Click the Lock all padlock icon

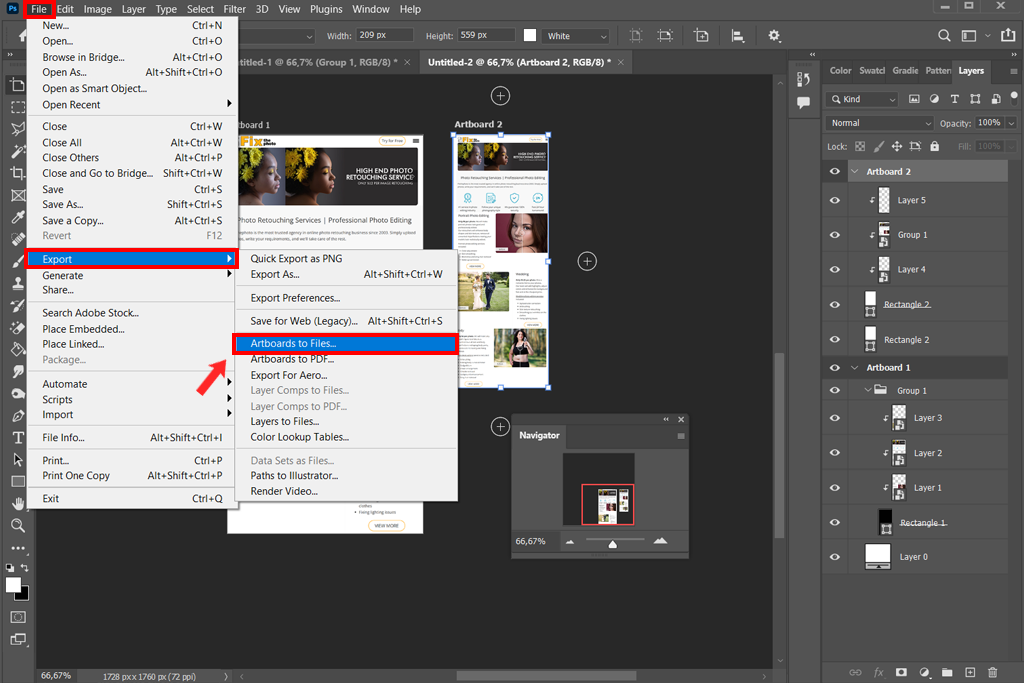(935, 146)
